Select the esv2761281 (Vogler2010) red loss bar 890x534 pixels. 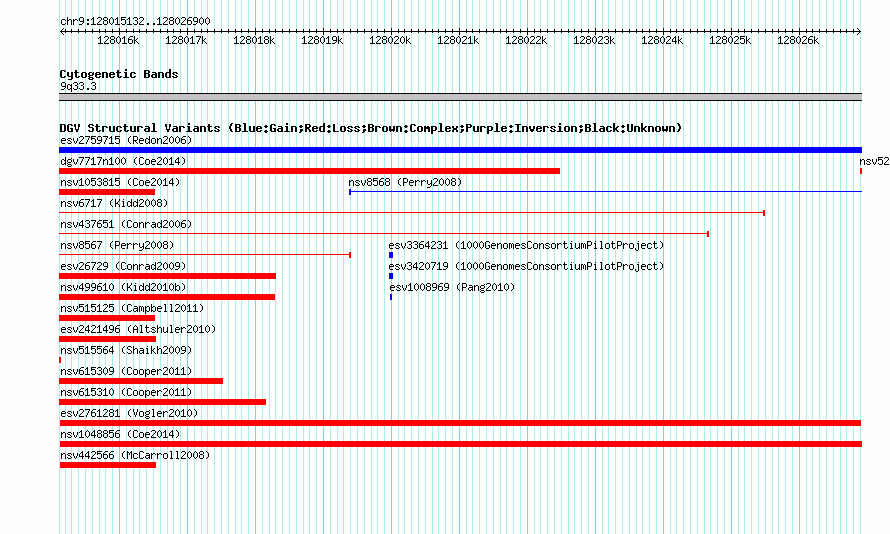pyautogui.click(x=460, y=423)
